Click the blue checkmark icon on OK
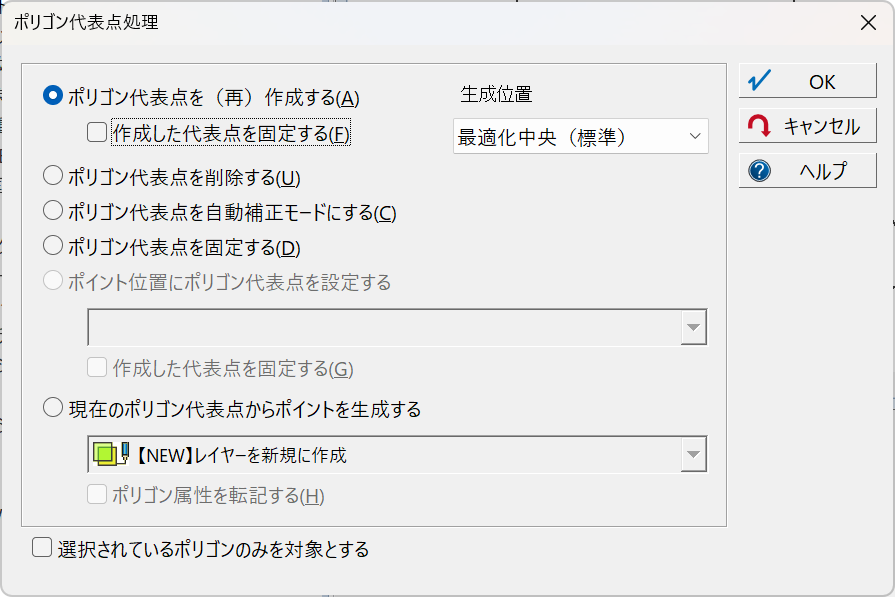 click(x=759, y=81)
